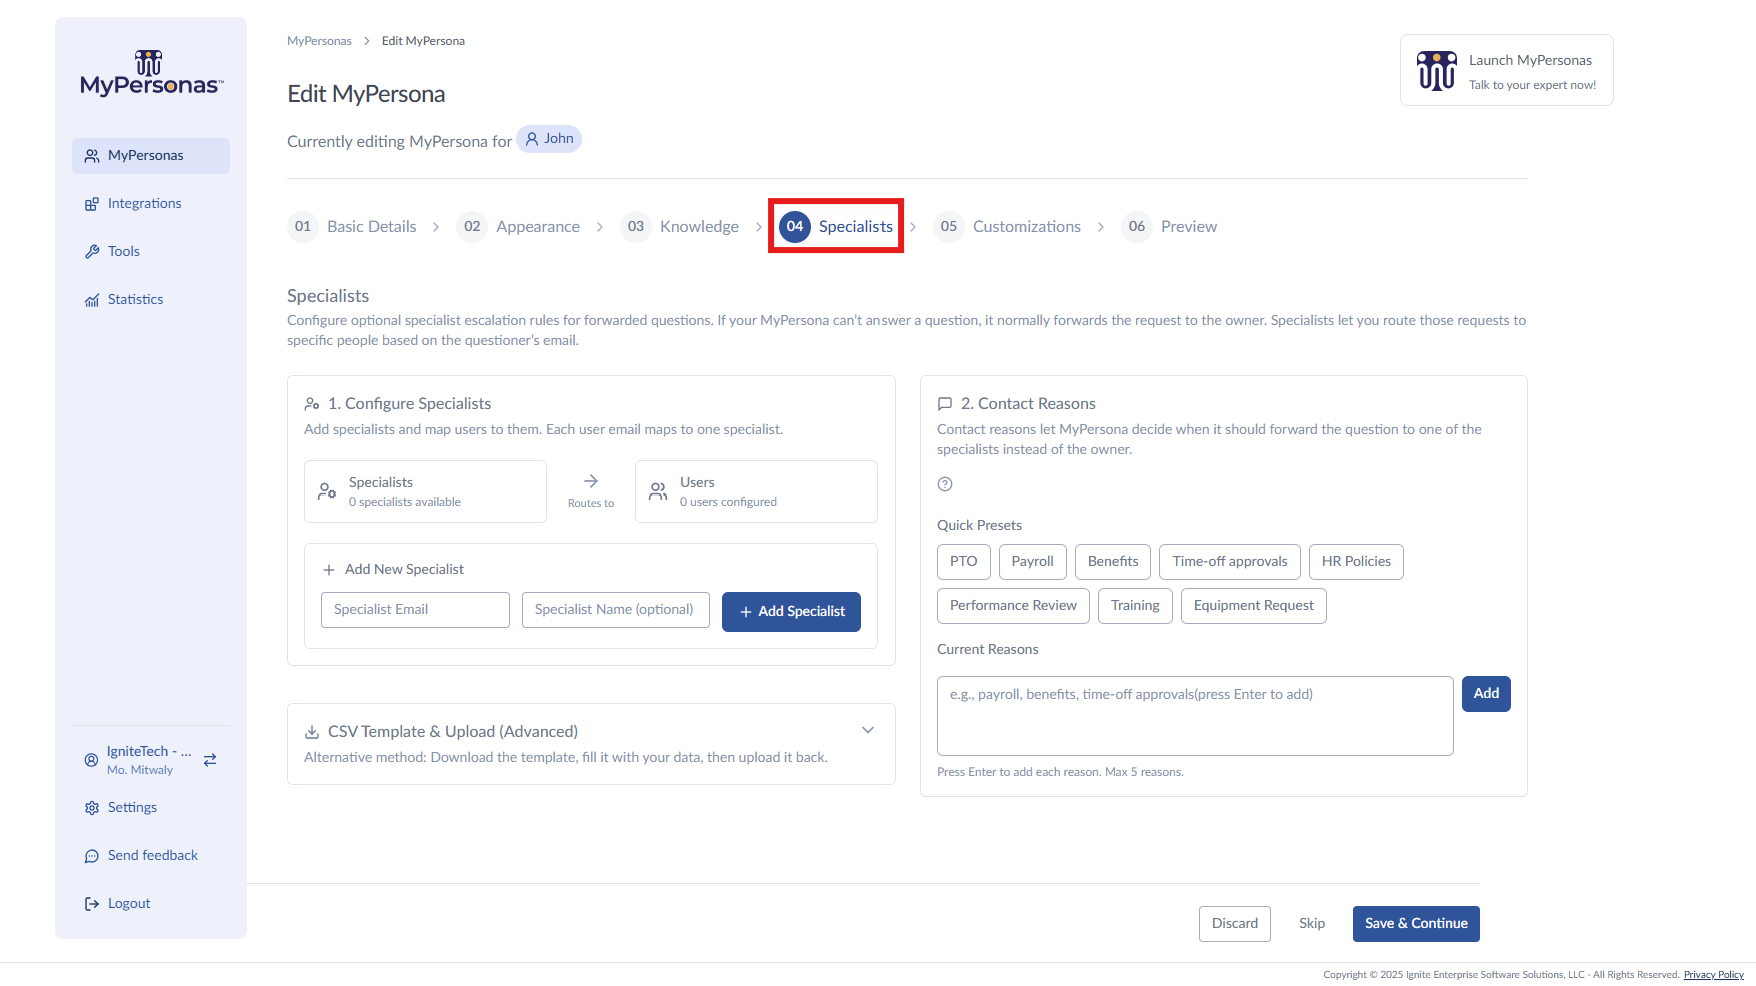Go to step 01 Basic Details
The height and width of the screenshot is (986, 1756).
[x=352, y=227]
